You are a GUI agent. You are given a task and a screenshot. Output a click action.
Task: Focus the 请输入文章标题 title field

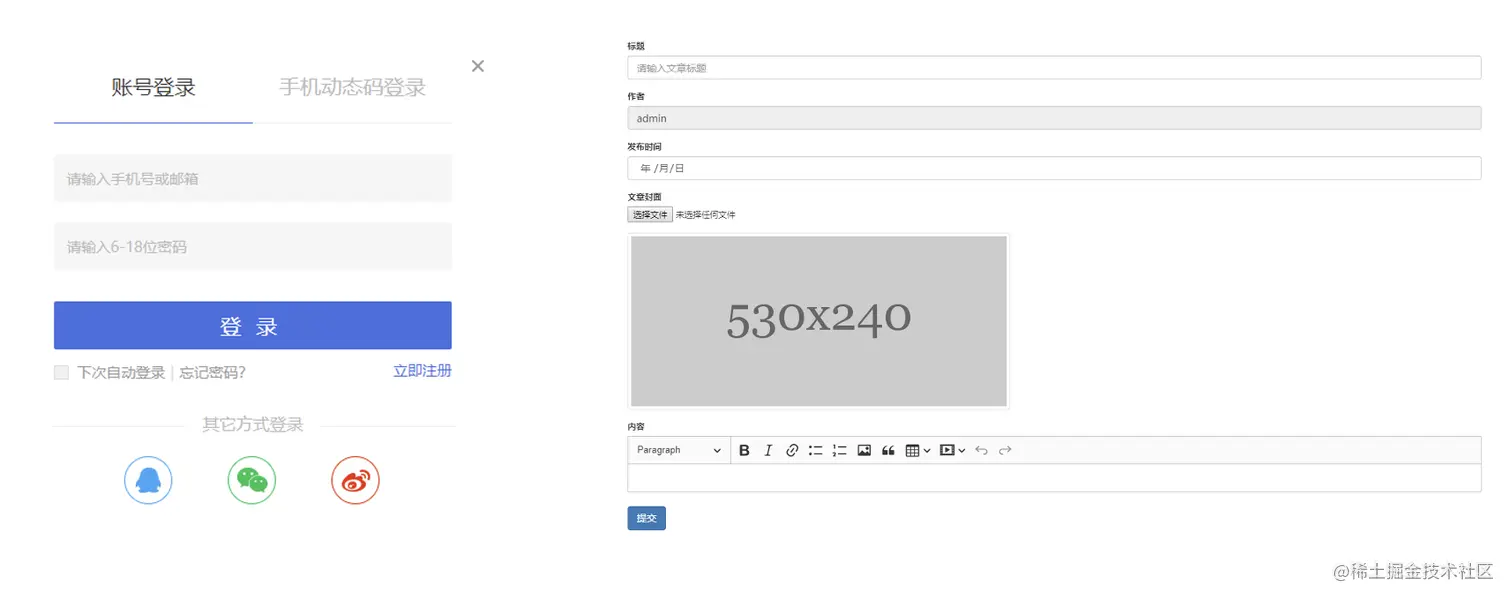(1054, 68)
